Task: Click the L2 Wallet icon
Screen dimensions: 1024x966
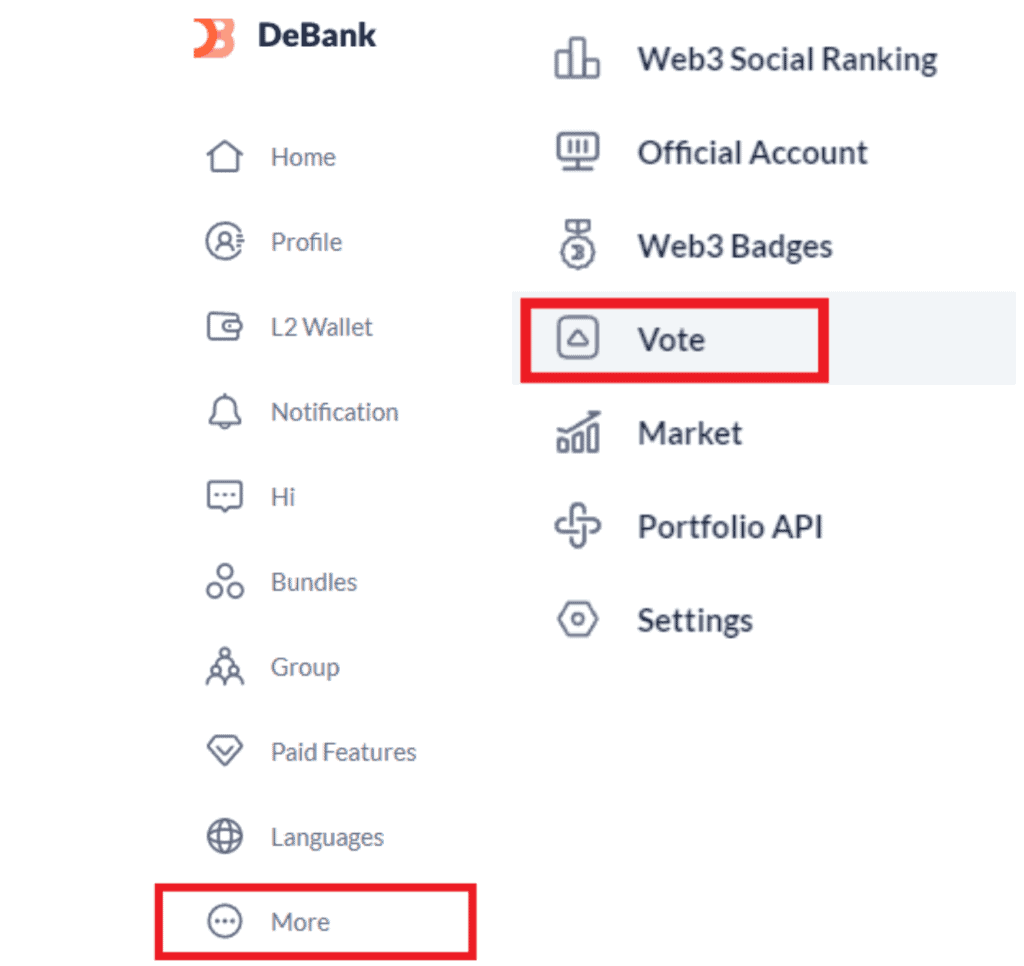Action: click(x=224, y=327)
